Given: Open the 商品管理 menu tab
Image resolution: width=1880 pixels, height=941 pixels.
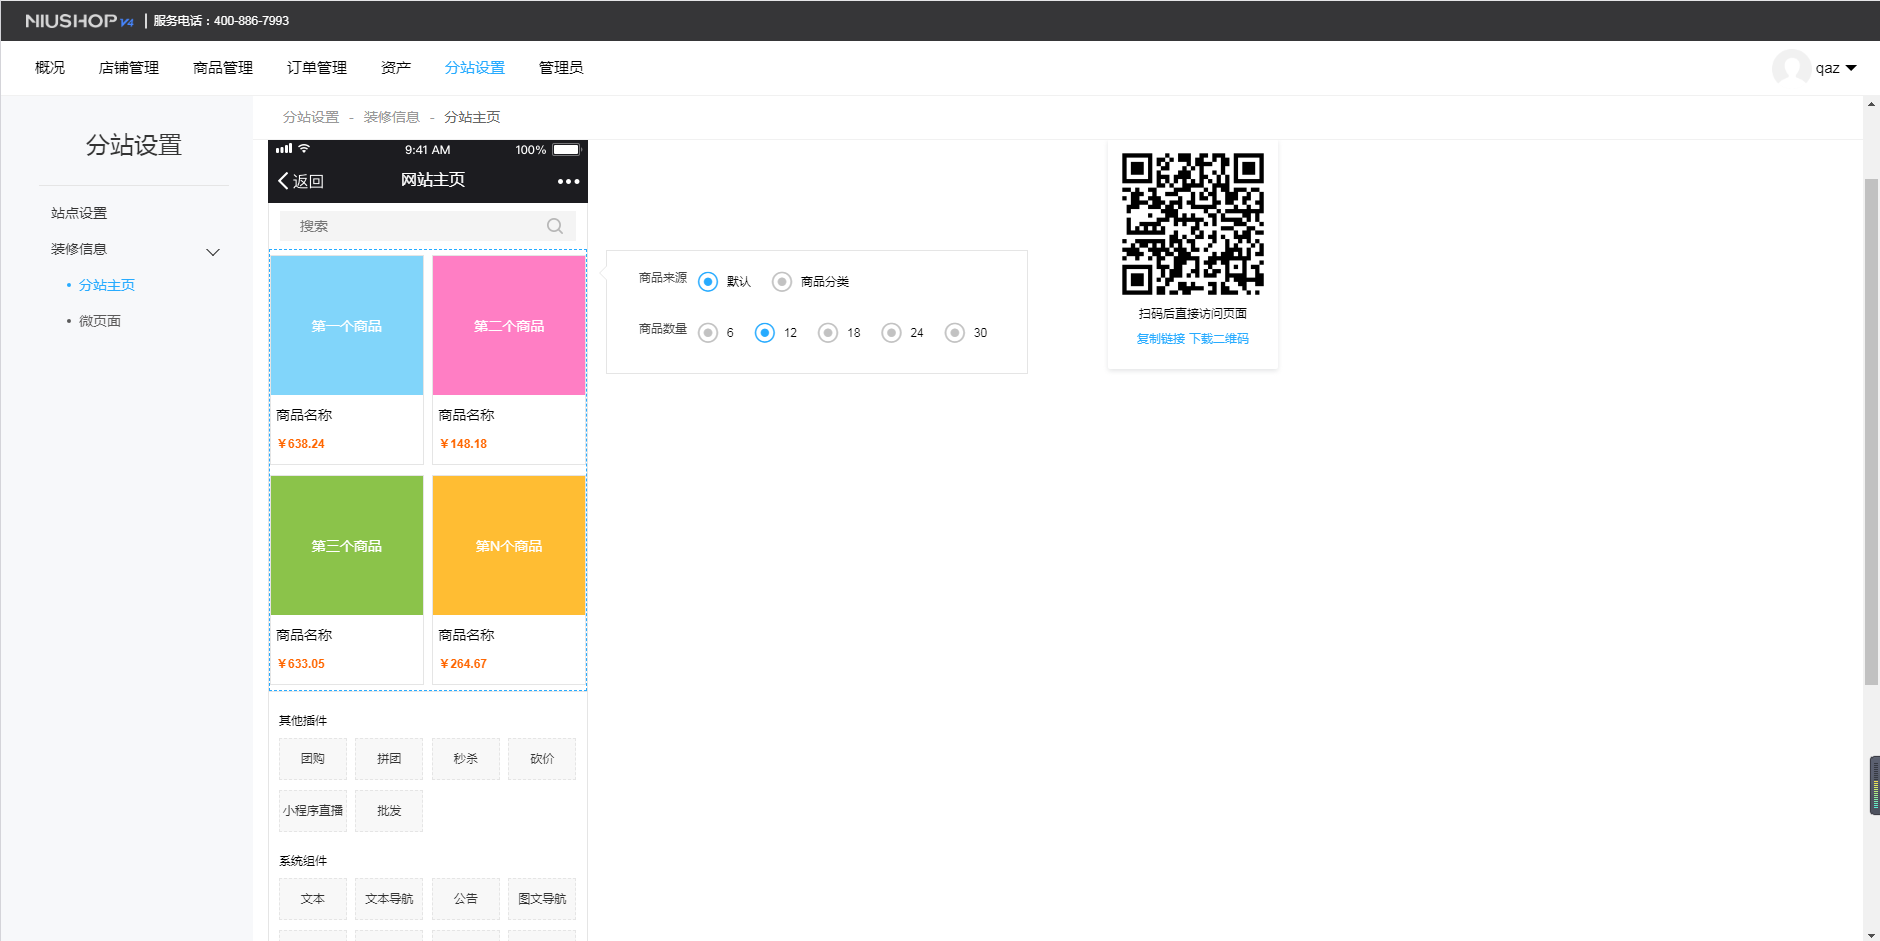Looking at the screenshot, I should (223, 68).
